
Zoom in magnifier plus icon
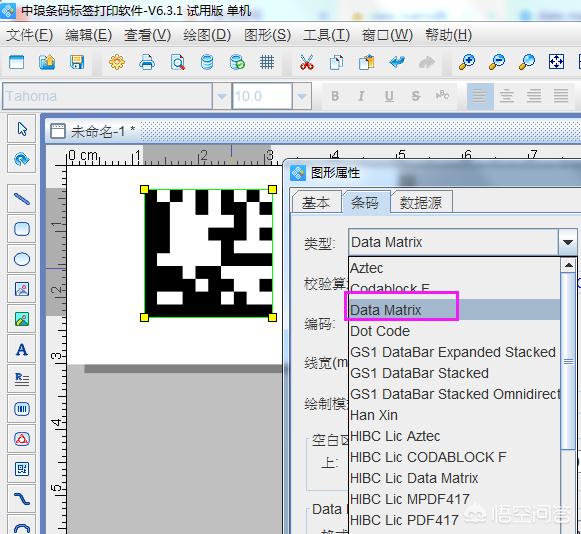[467, 62]
